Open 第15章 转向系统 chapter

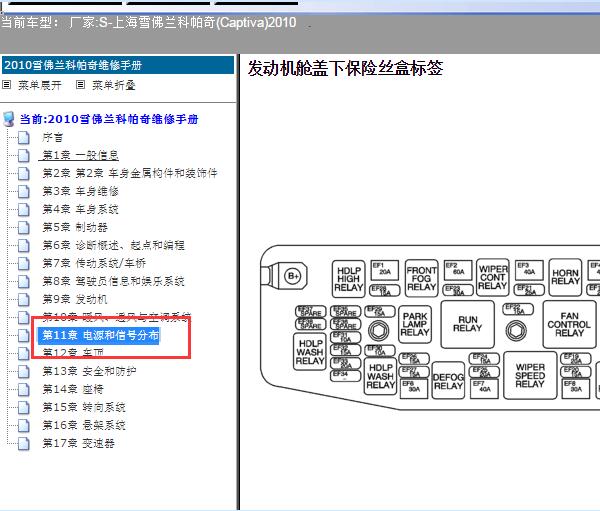point(84,407)
